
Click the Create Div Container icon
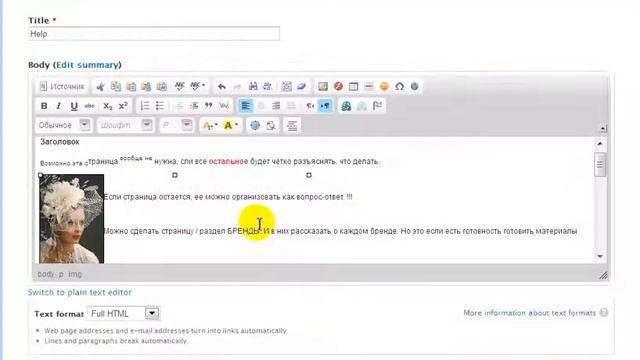point(224,106)
